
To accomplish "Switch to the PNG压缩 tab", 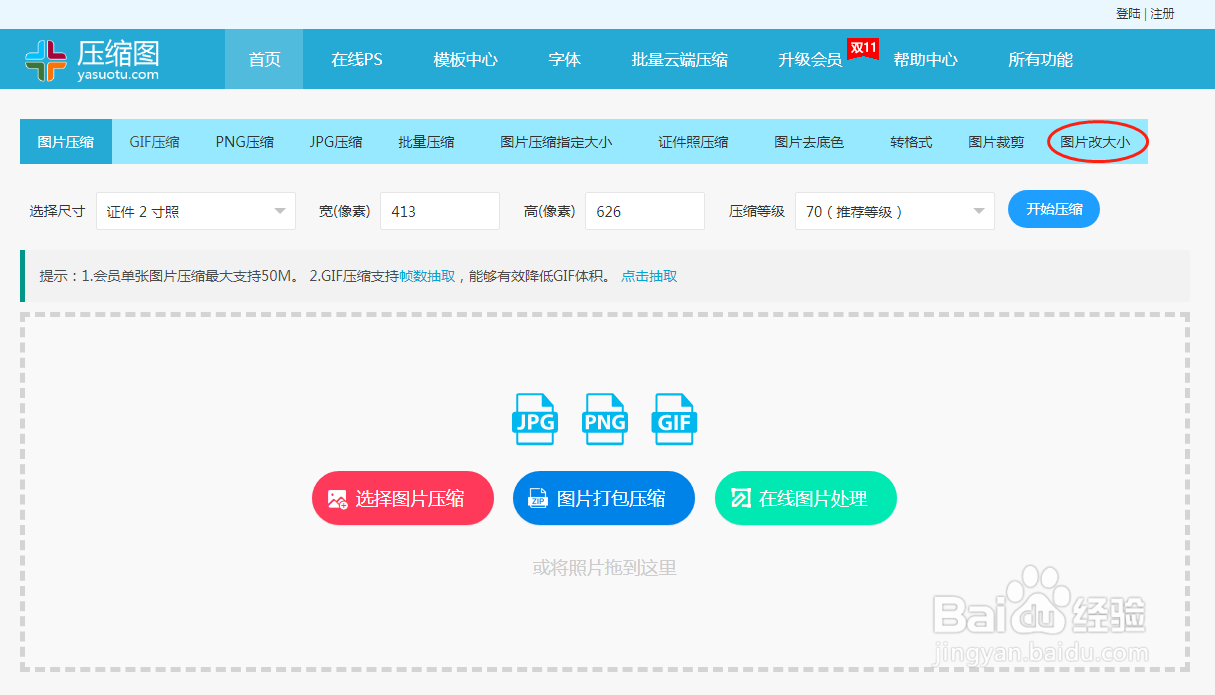I will [x=244, y=142].
